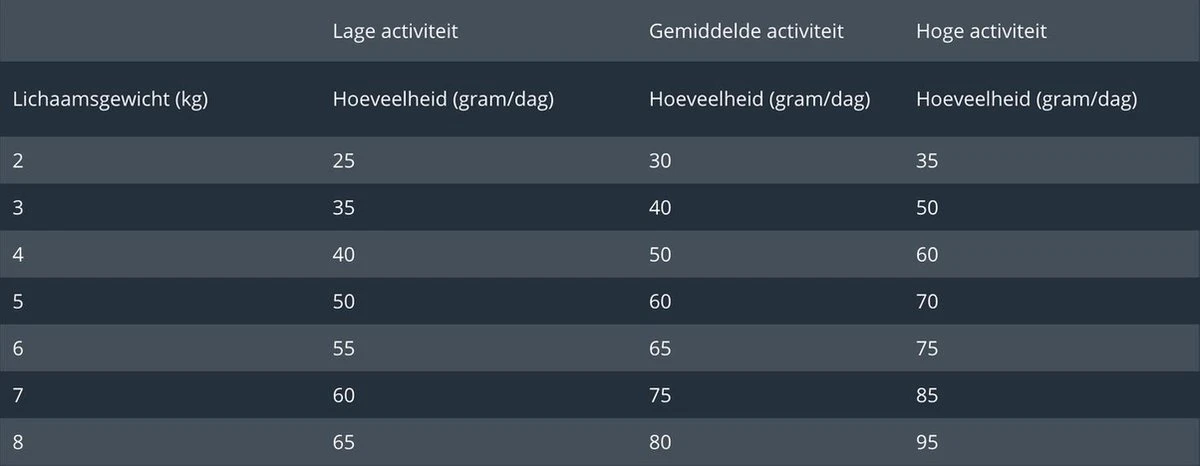Viewport: 1200px width, 466px height.
Task: Click the 'Gemiddelde activiteit' column header
Action: tap(746, 32)
